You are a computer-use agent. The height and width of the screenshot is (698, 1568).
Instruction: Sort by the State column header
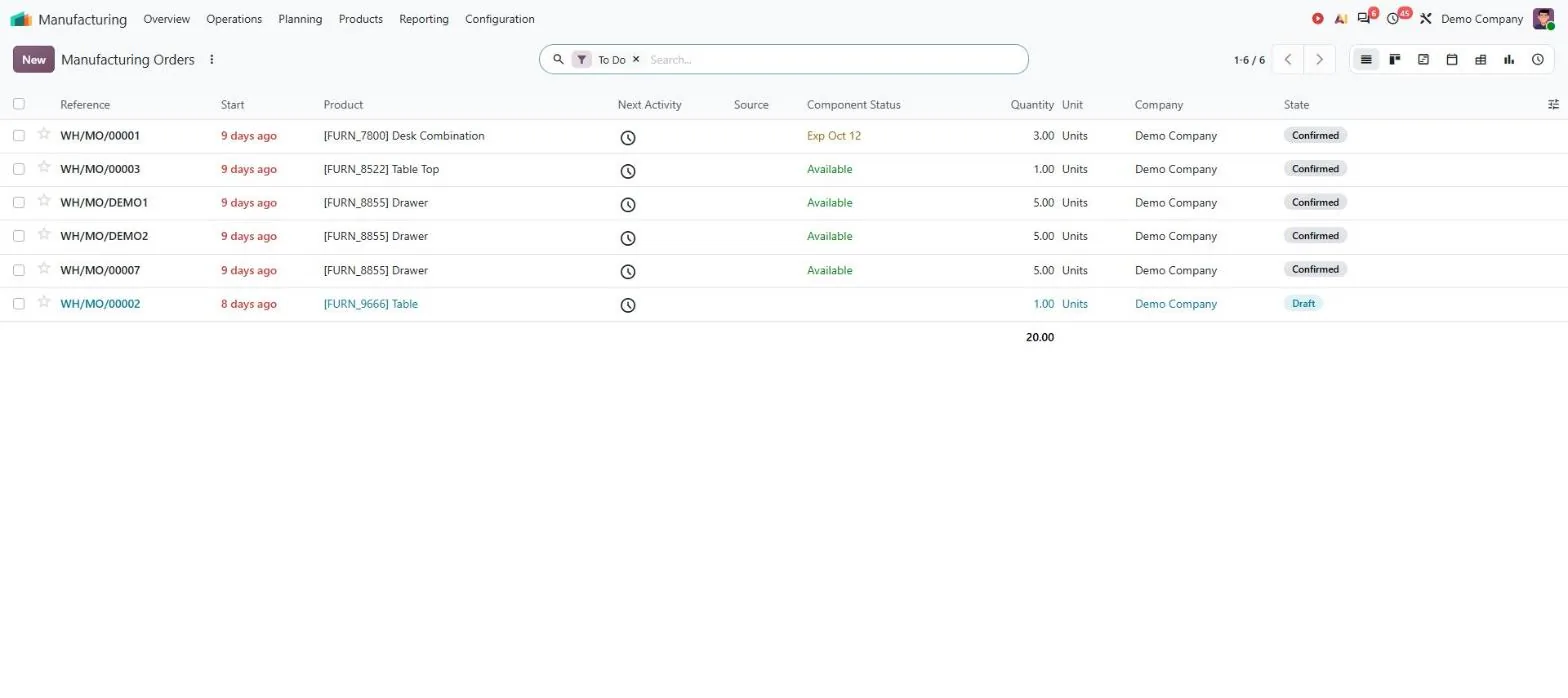[x=1297, y=104]
